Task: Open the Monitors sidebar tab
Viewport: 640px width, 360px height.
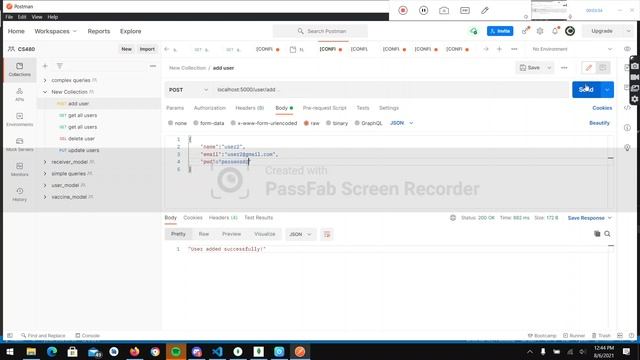Action: pos(20,169)
